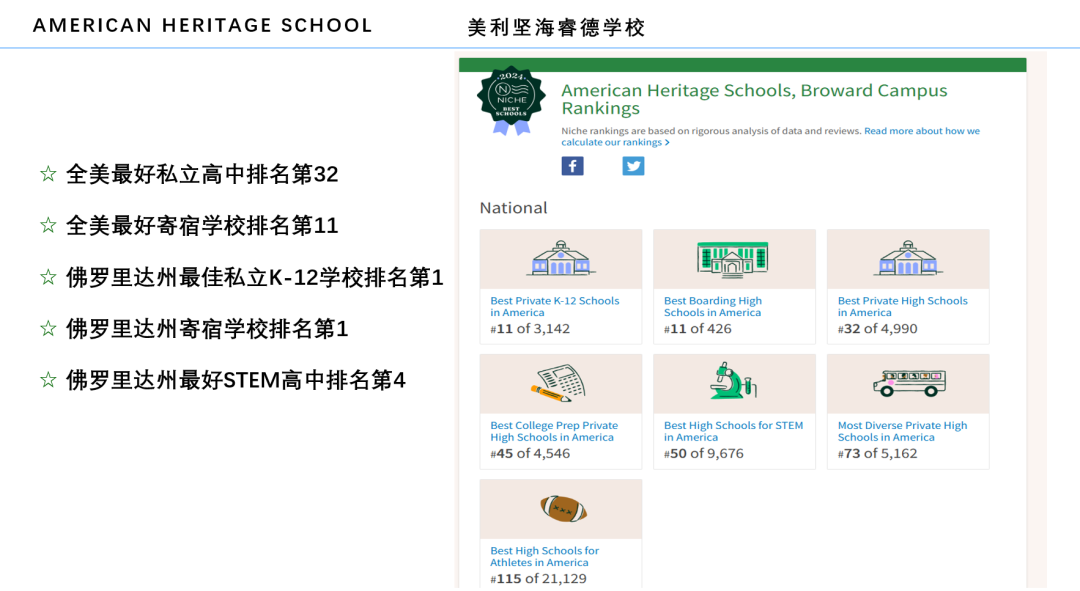Click the school bus diversity icon
Viewport: 1080px width, 591px height.
coord(909,382)
